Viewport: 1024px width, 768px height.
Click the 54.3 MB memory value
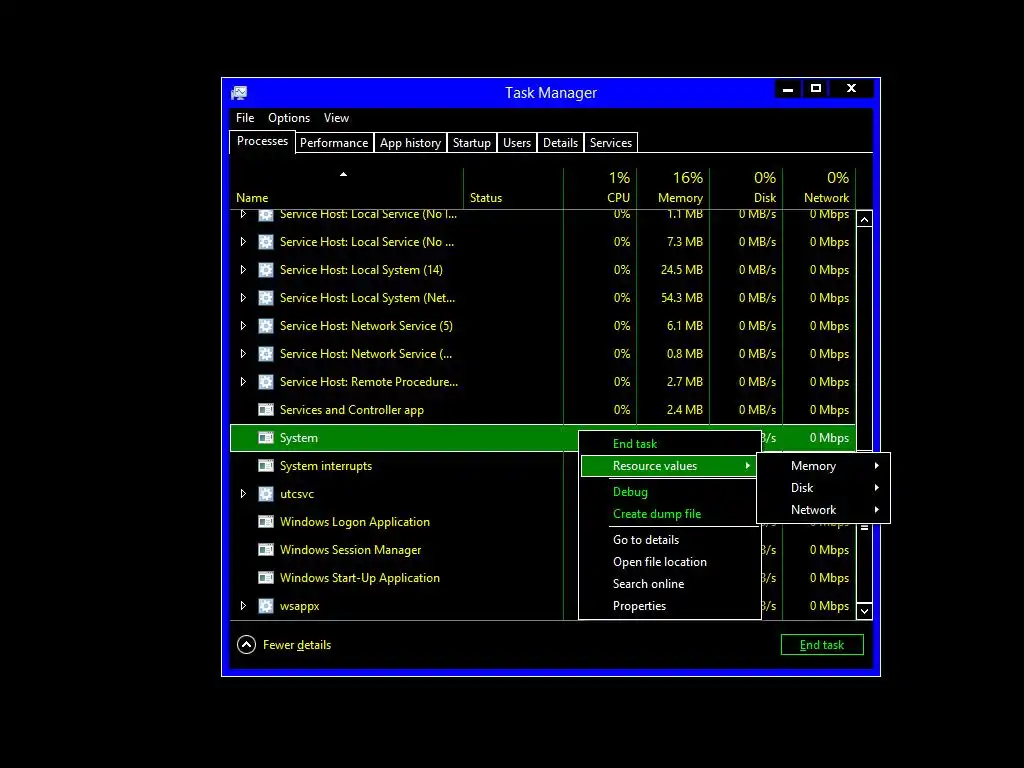coord(682,298)
